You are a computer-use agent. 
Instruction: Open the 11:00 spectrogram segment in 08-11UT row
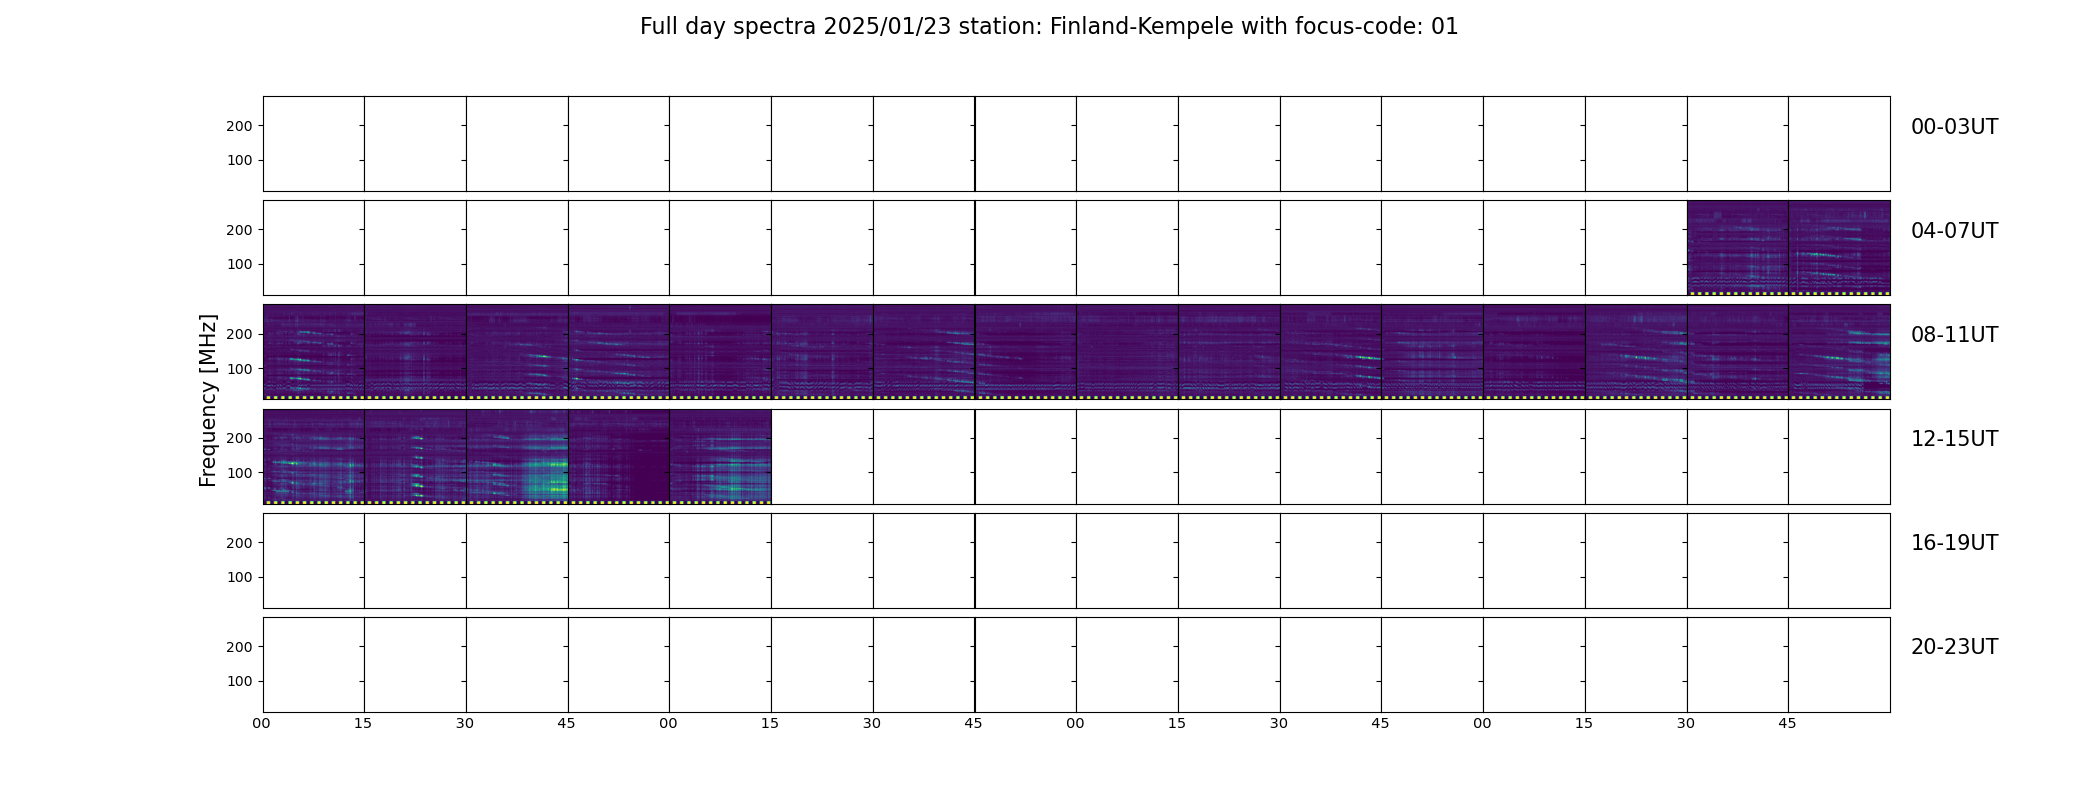click(1534, 352)
